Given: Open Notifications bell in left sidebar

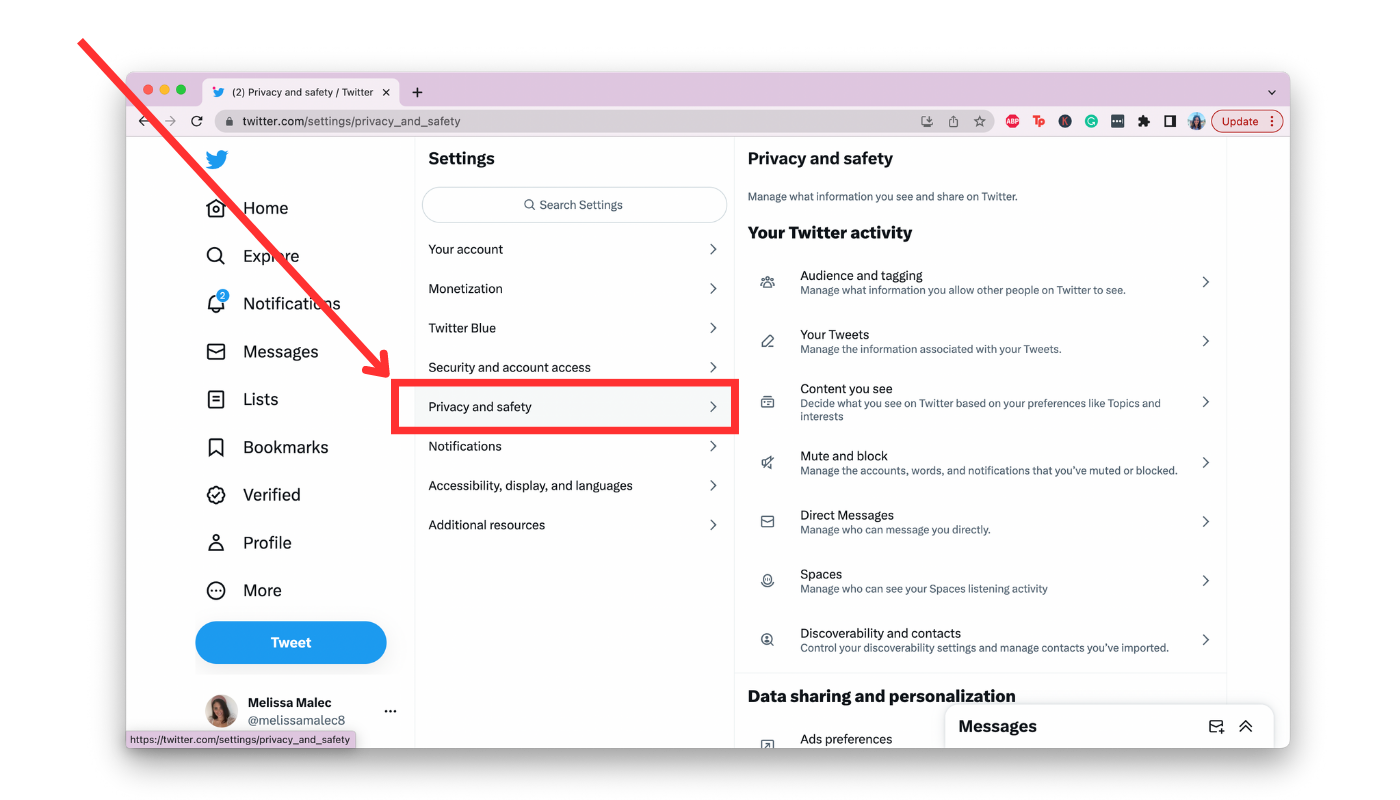Looking at the screenshot, I should 216,303.
